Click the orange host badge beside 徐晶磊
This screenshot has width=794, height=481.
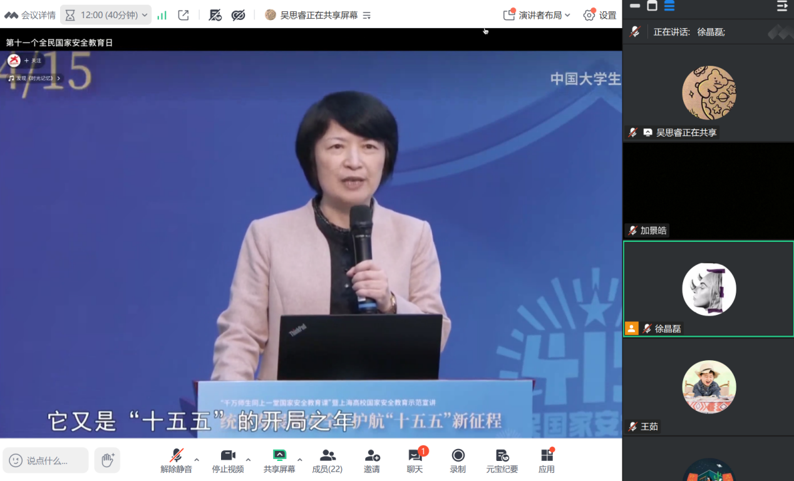point(631,329)
